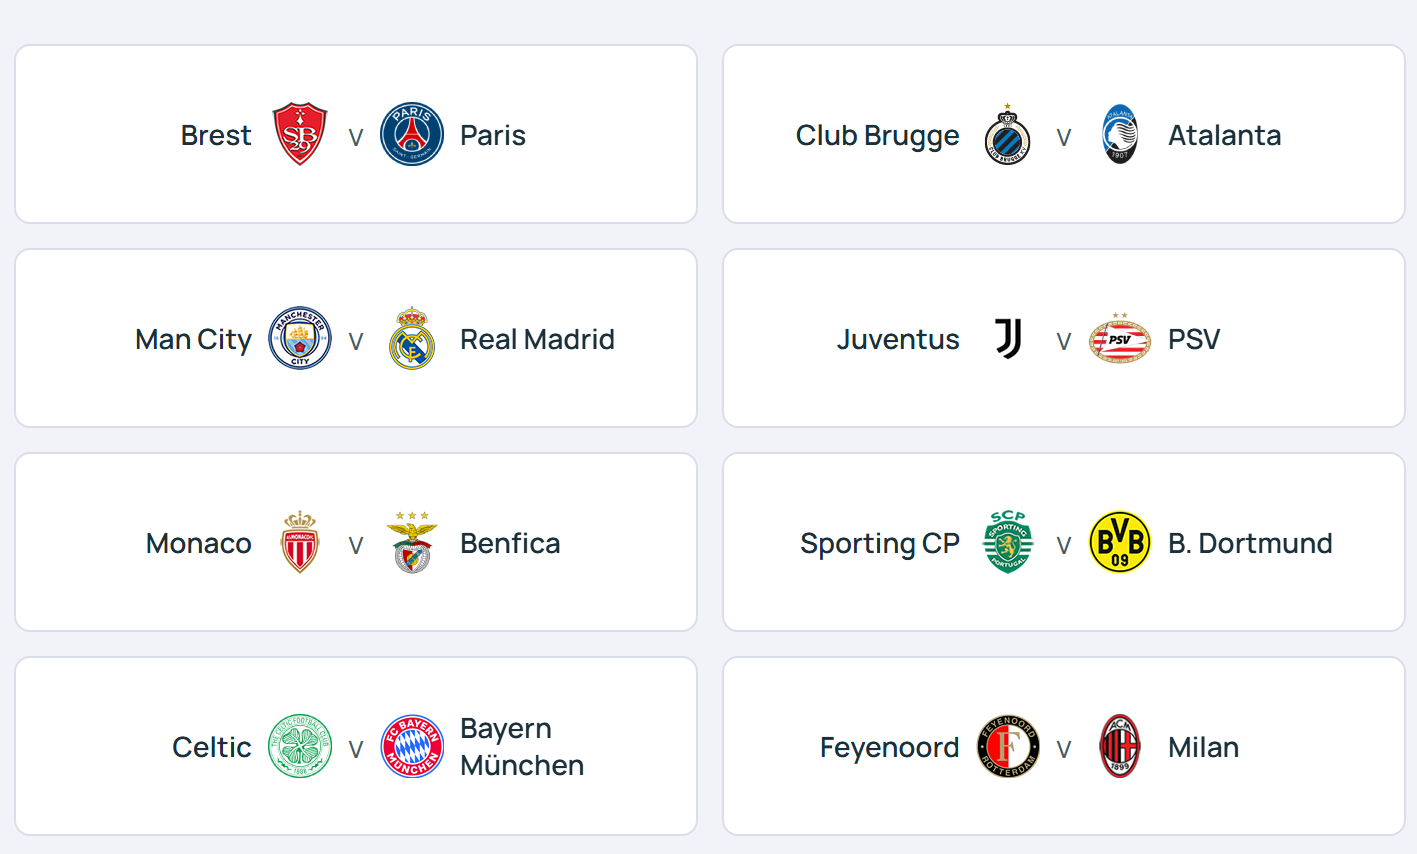
Task: Select the Paris Saint-Germain logo
Action: pyautogui.click(x=412, y=134)
